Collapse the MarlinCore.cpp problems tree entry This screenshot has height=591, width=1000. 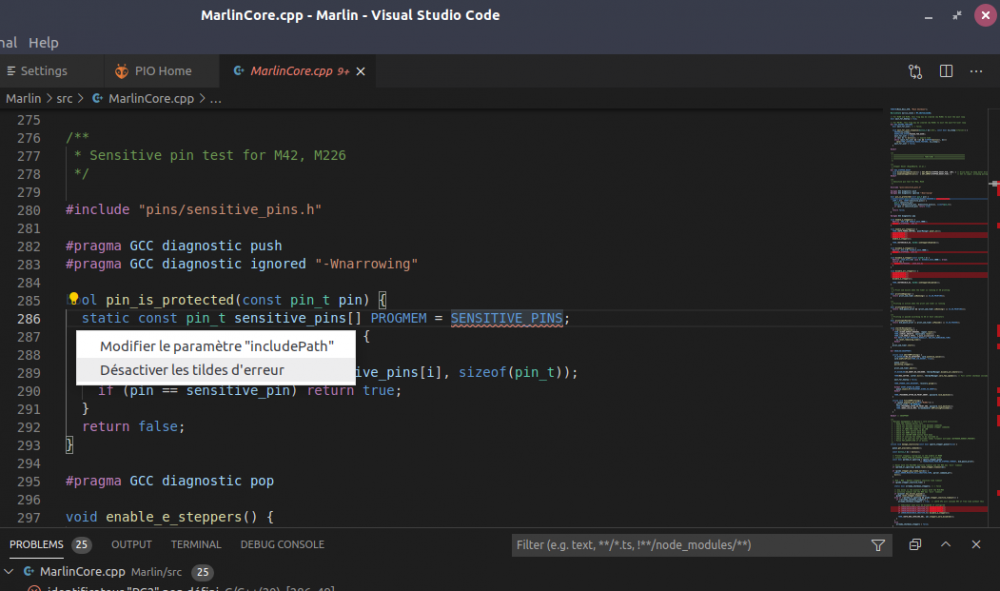click(9, 572)
